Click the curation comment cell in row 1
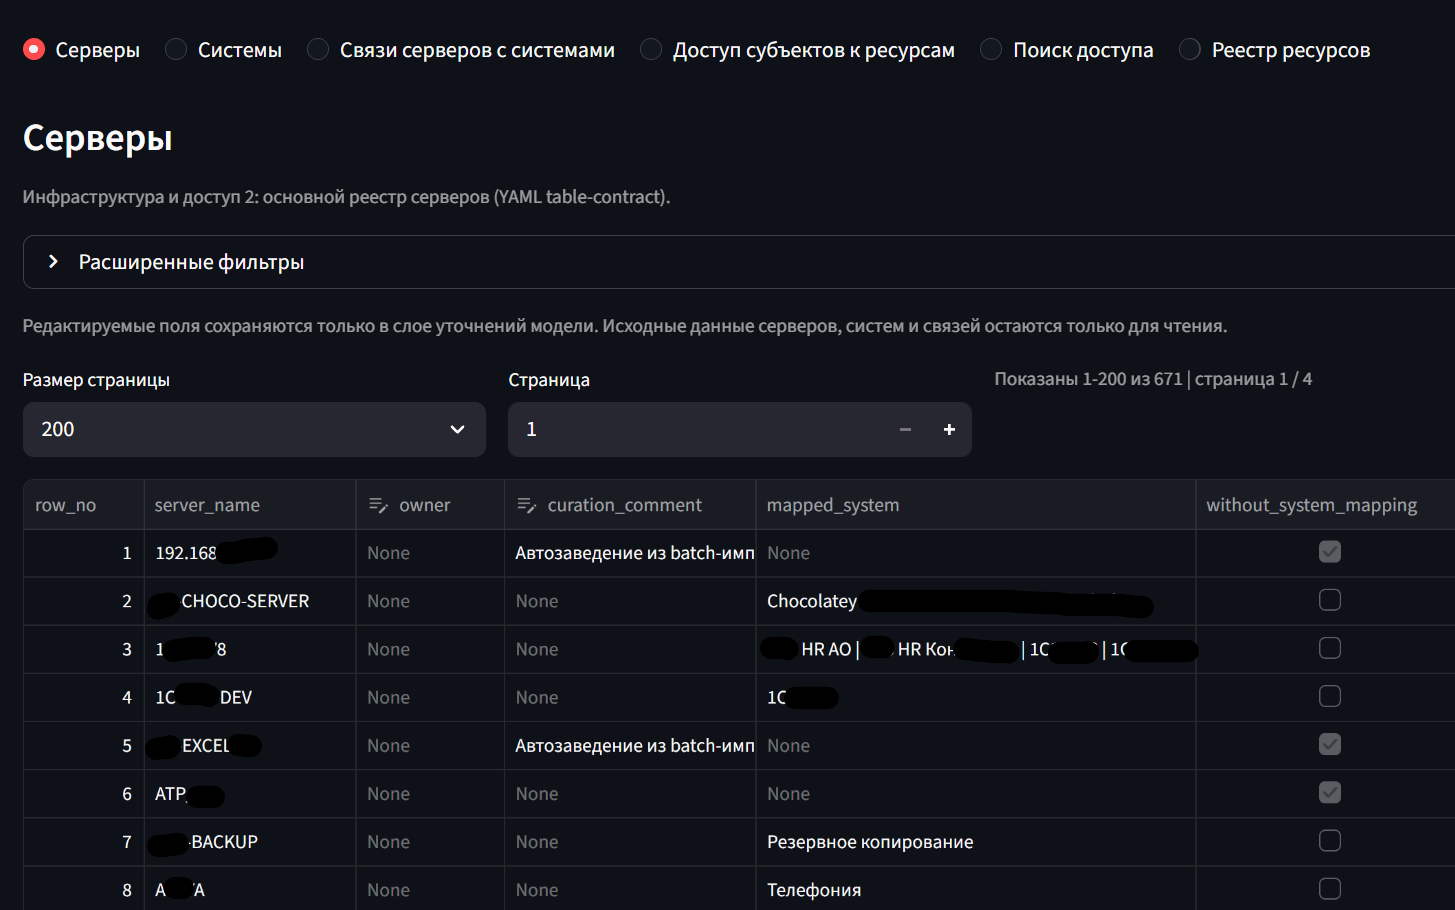This screenshot has height=910, width=1455. [630, 553]
